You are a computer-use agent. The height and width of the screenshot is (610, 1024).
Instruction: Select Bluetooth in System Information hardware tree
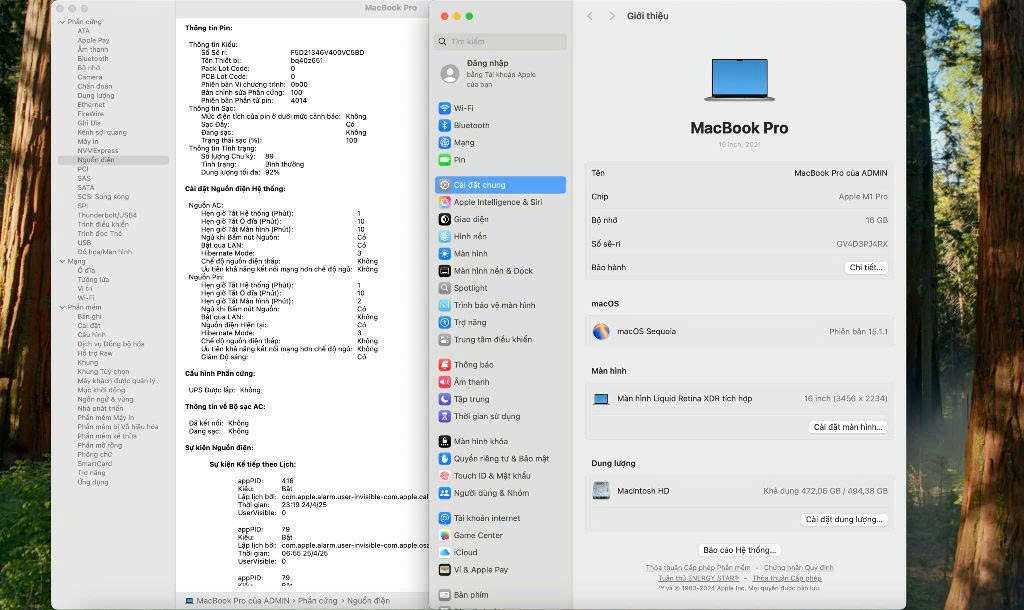[93, 59]
